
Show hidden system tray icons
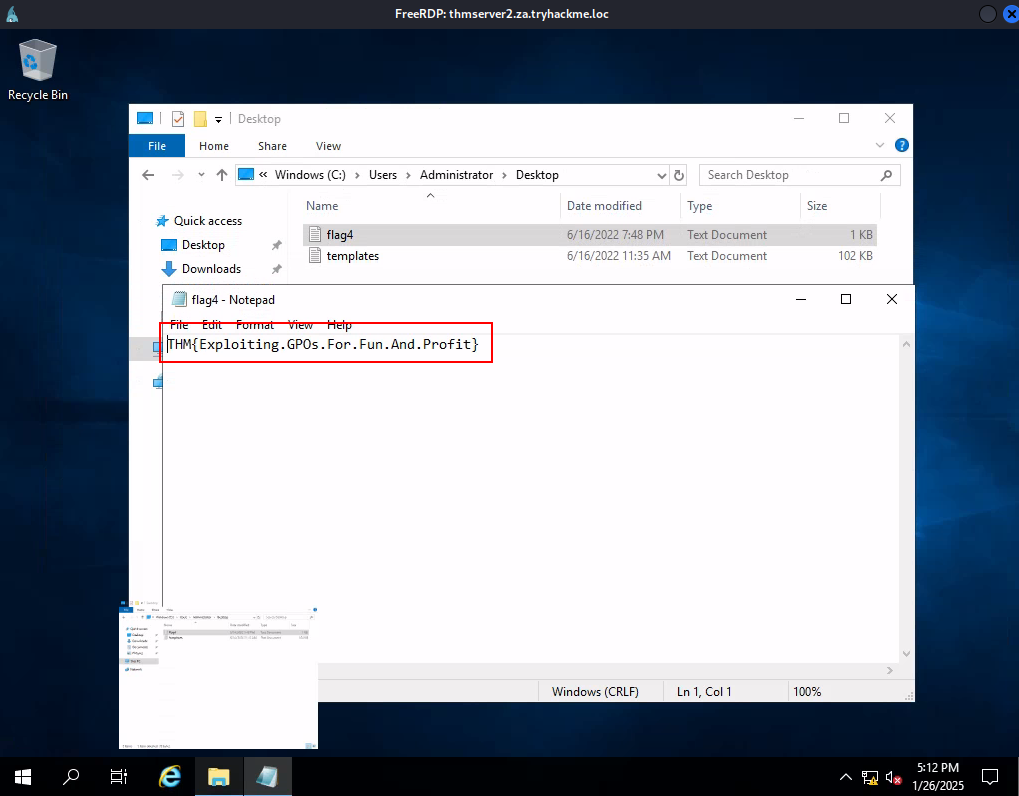tap(845, 777)
